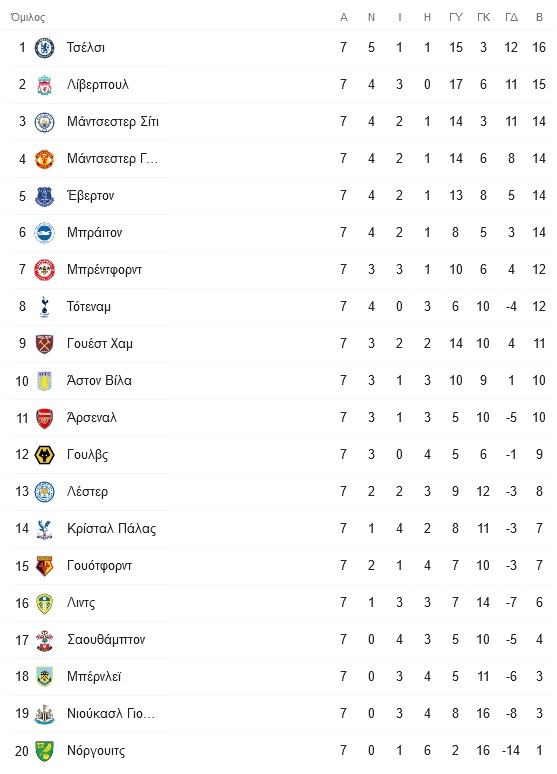Select the Λέστερ table row

278,492
